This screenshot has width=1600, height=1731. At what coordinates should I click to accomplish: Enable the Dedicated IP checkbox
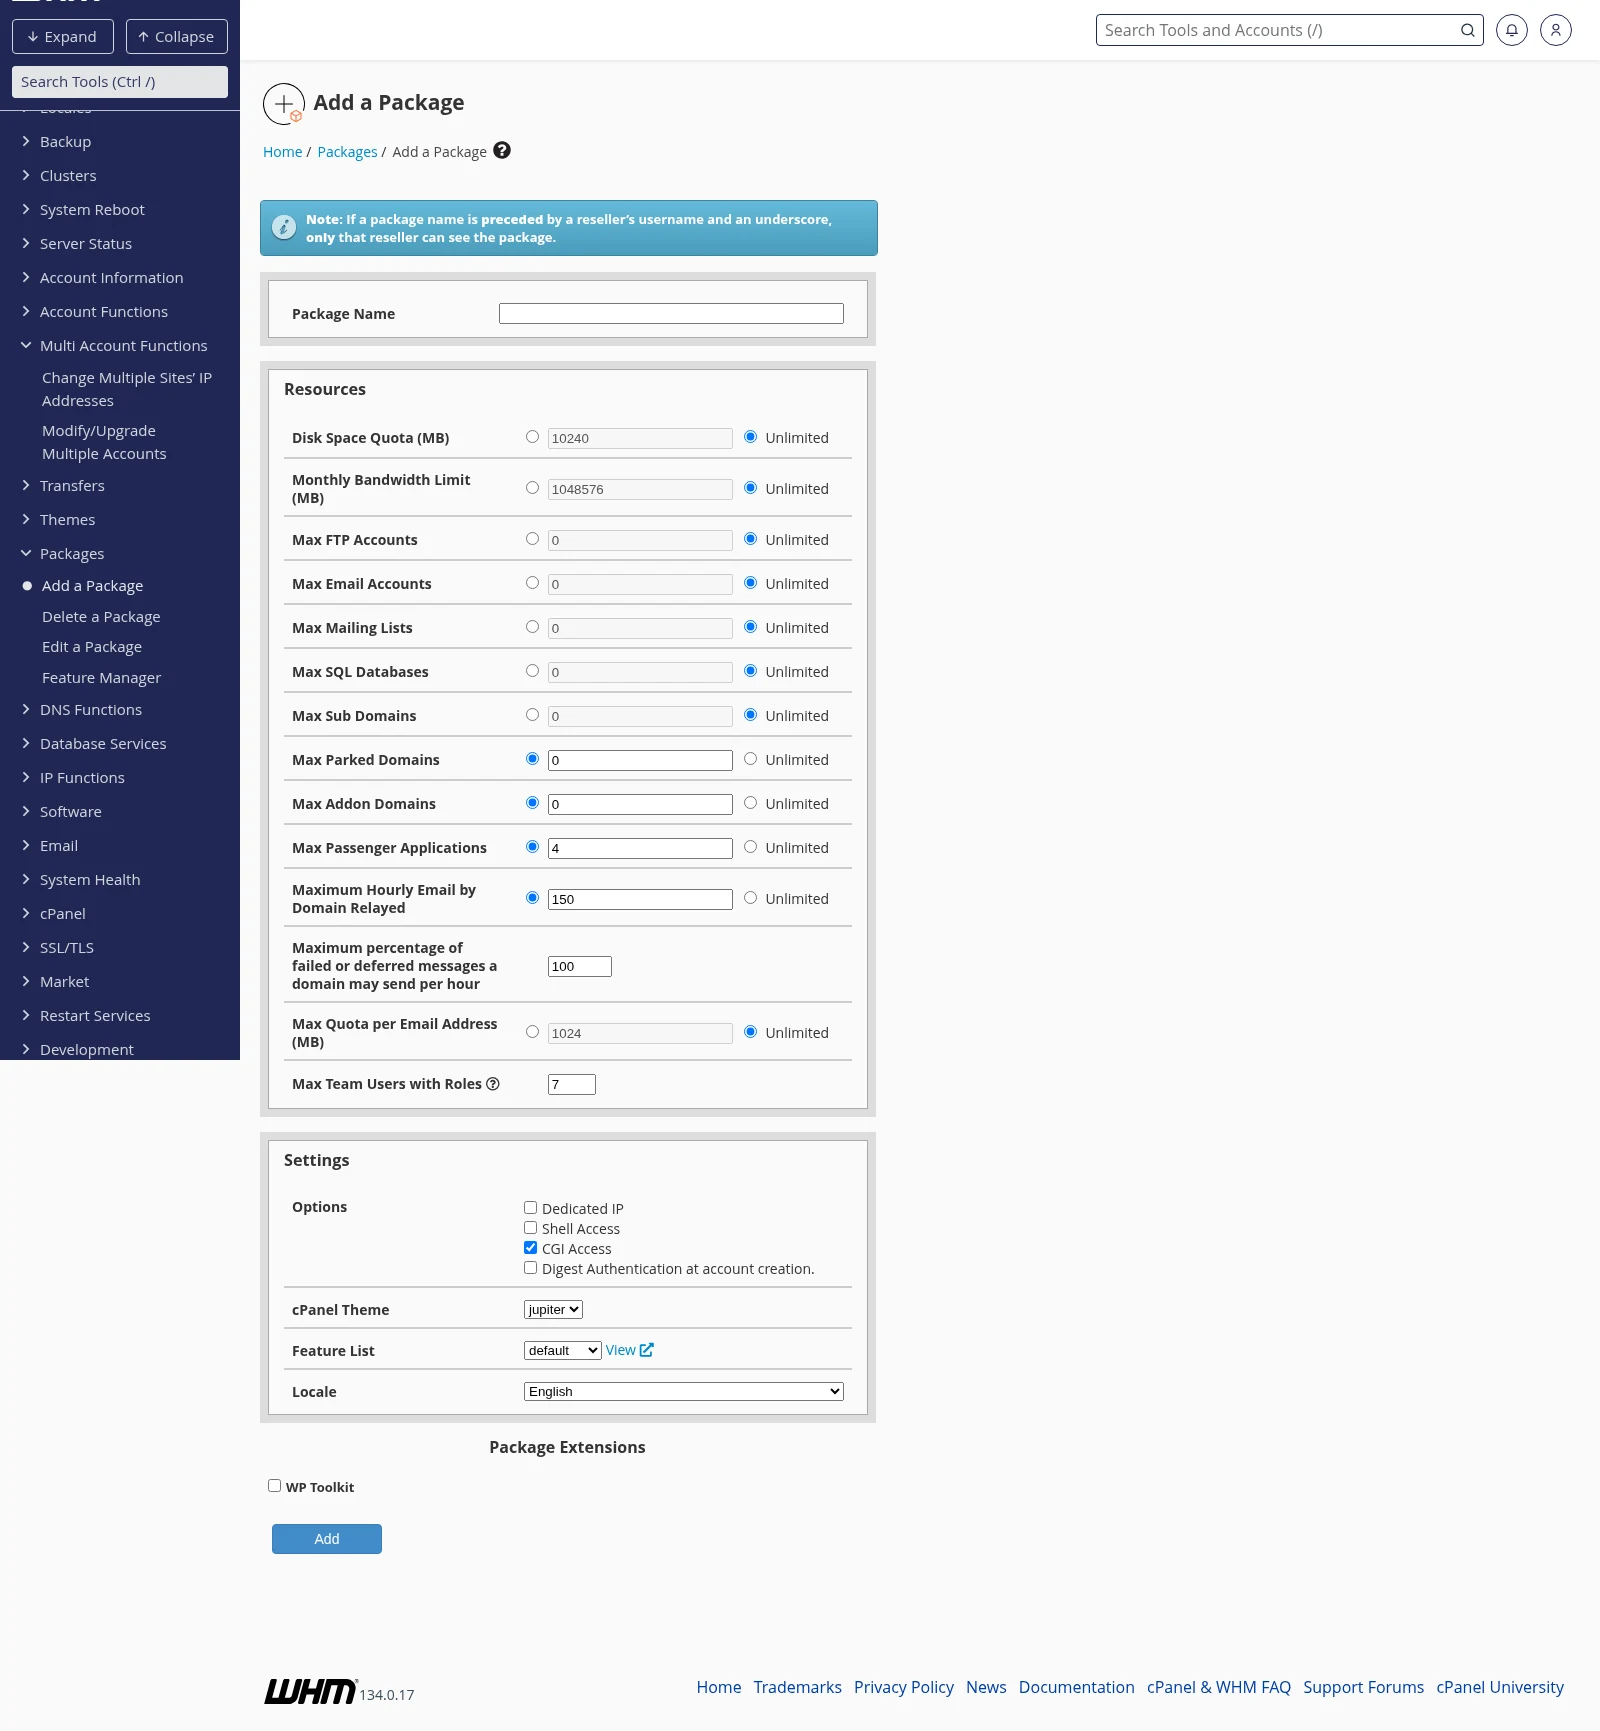[x=531, y=1208]
